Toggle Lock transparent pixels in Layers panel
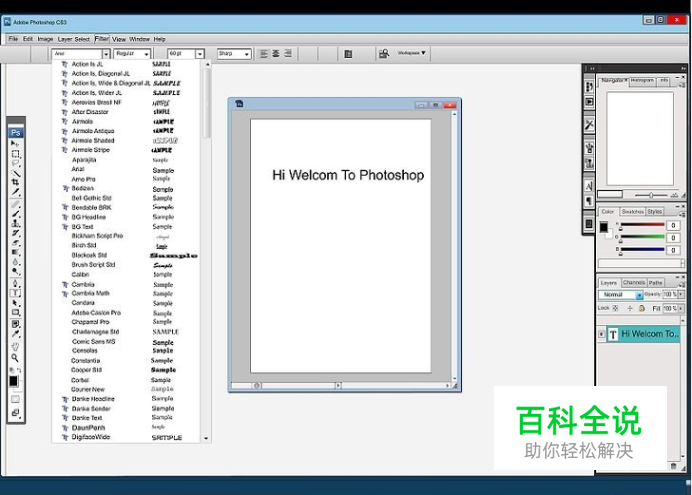This screenshot has height=495, width=692. pos(615,308)
